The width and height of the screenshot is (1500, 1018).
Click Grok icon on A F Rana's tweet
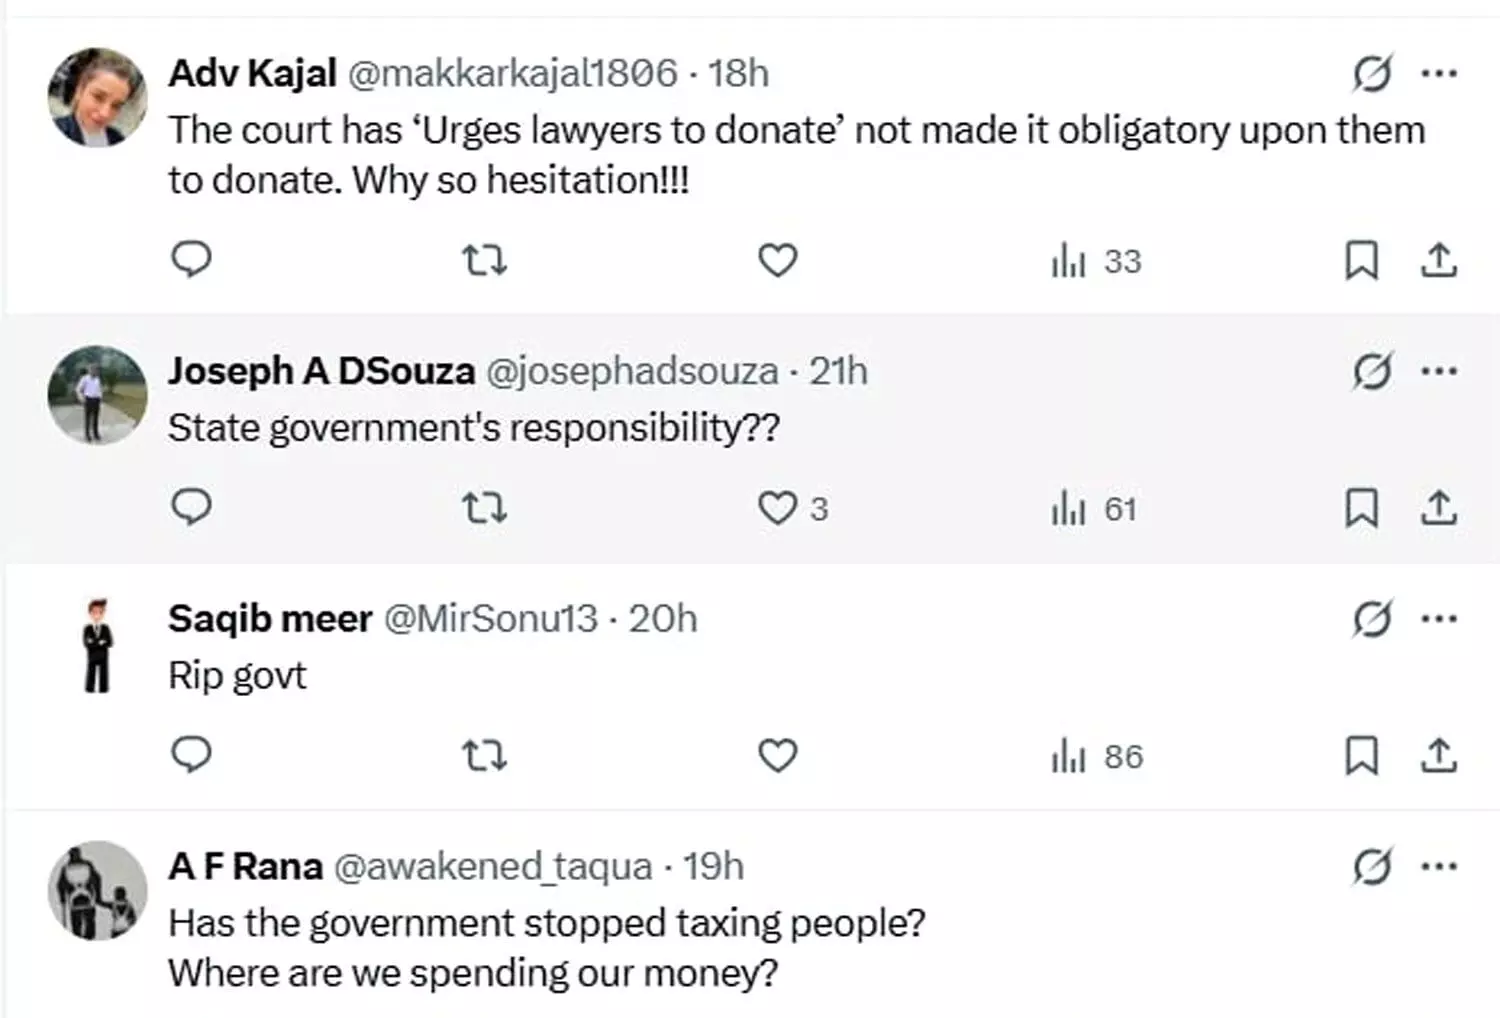pos(1371,866)
